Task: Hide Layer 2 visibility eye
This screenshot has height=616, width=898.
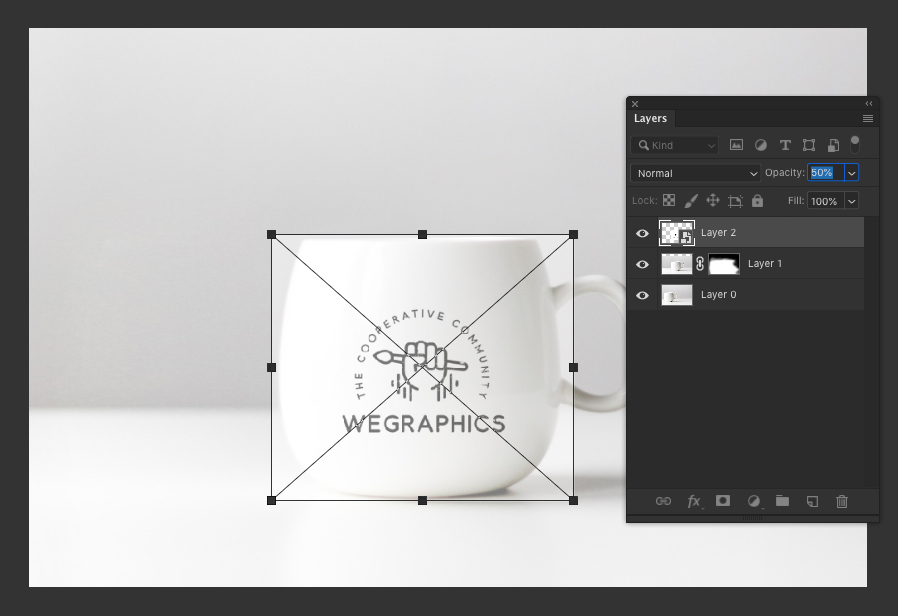Action: click(x=642, y=233)
